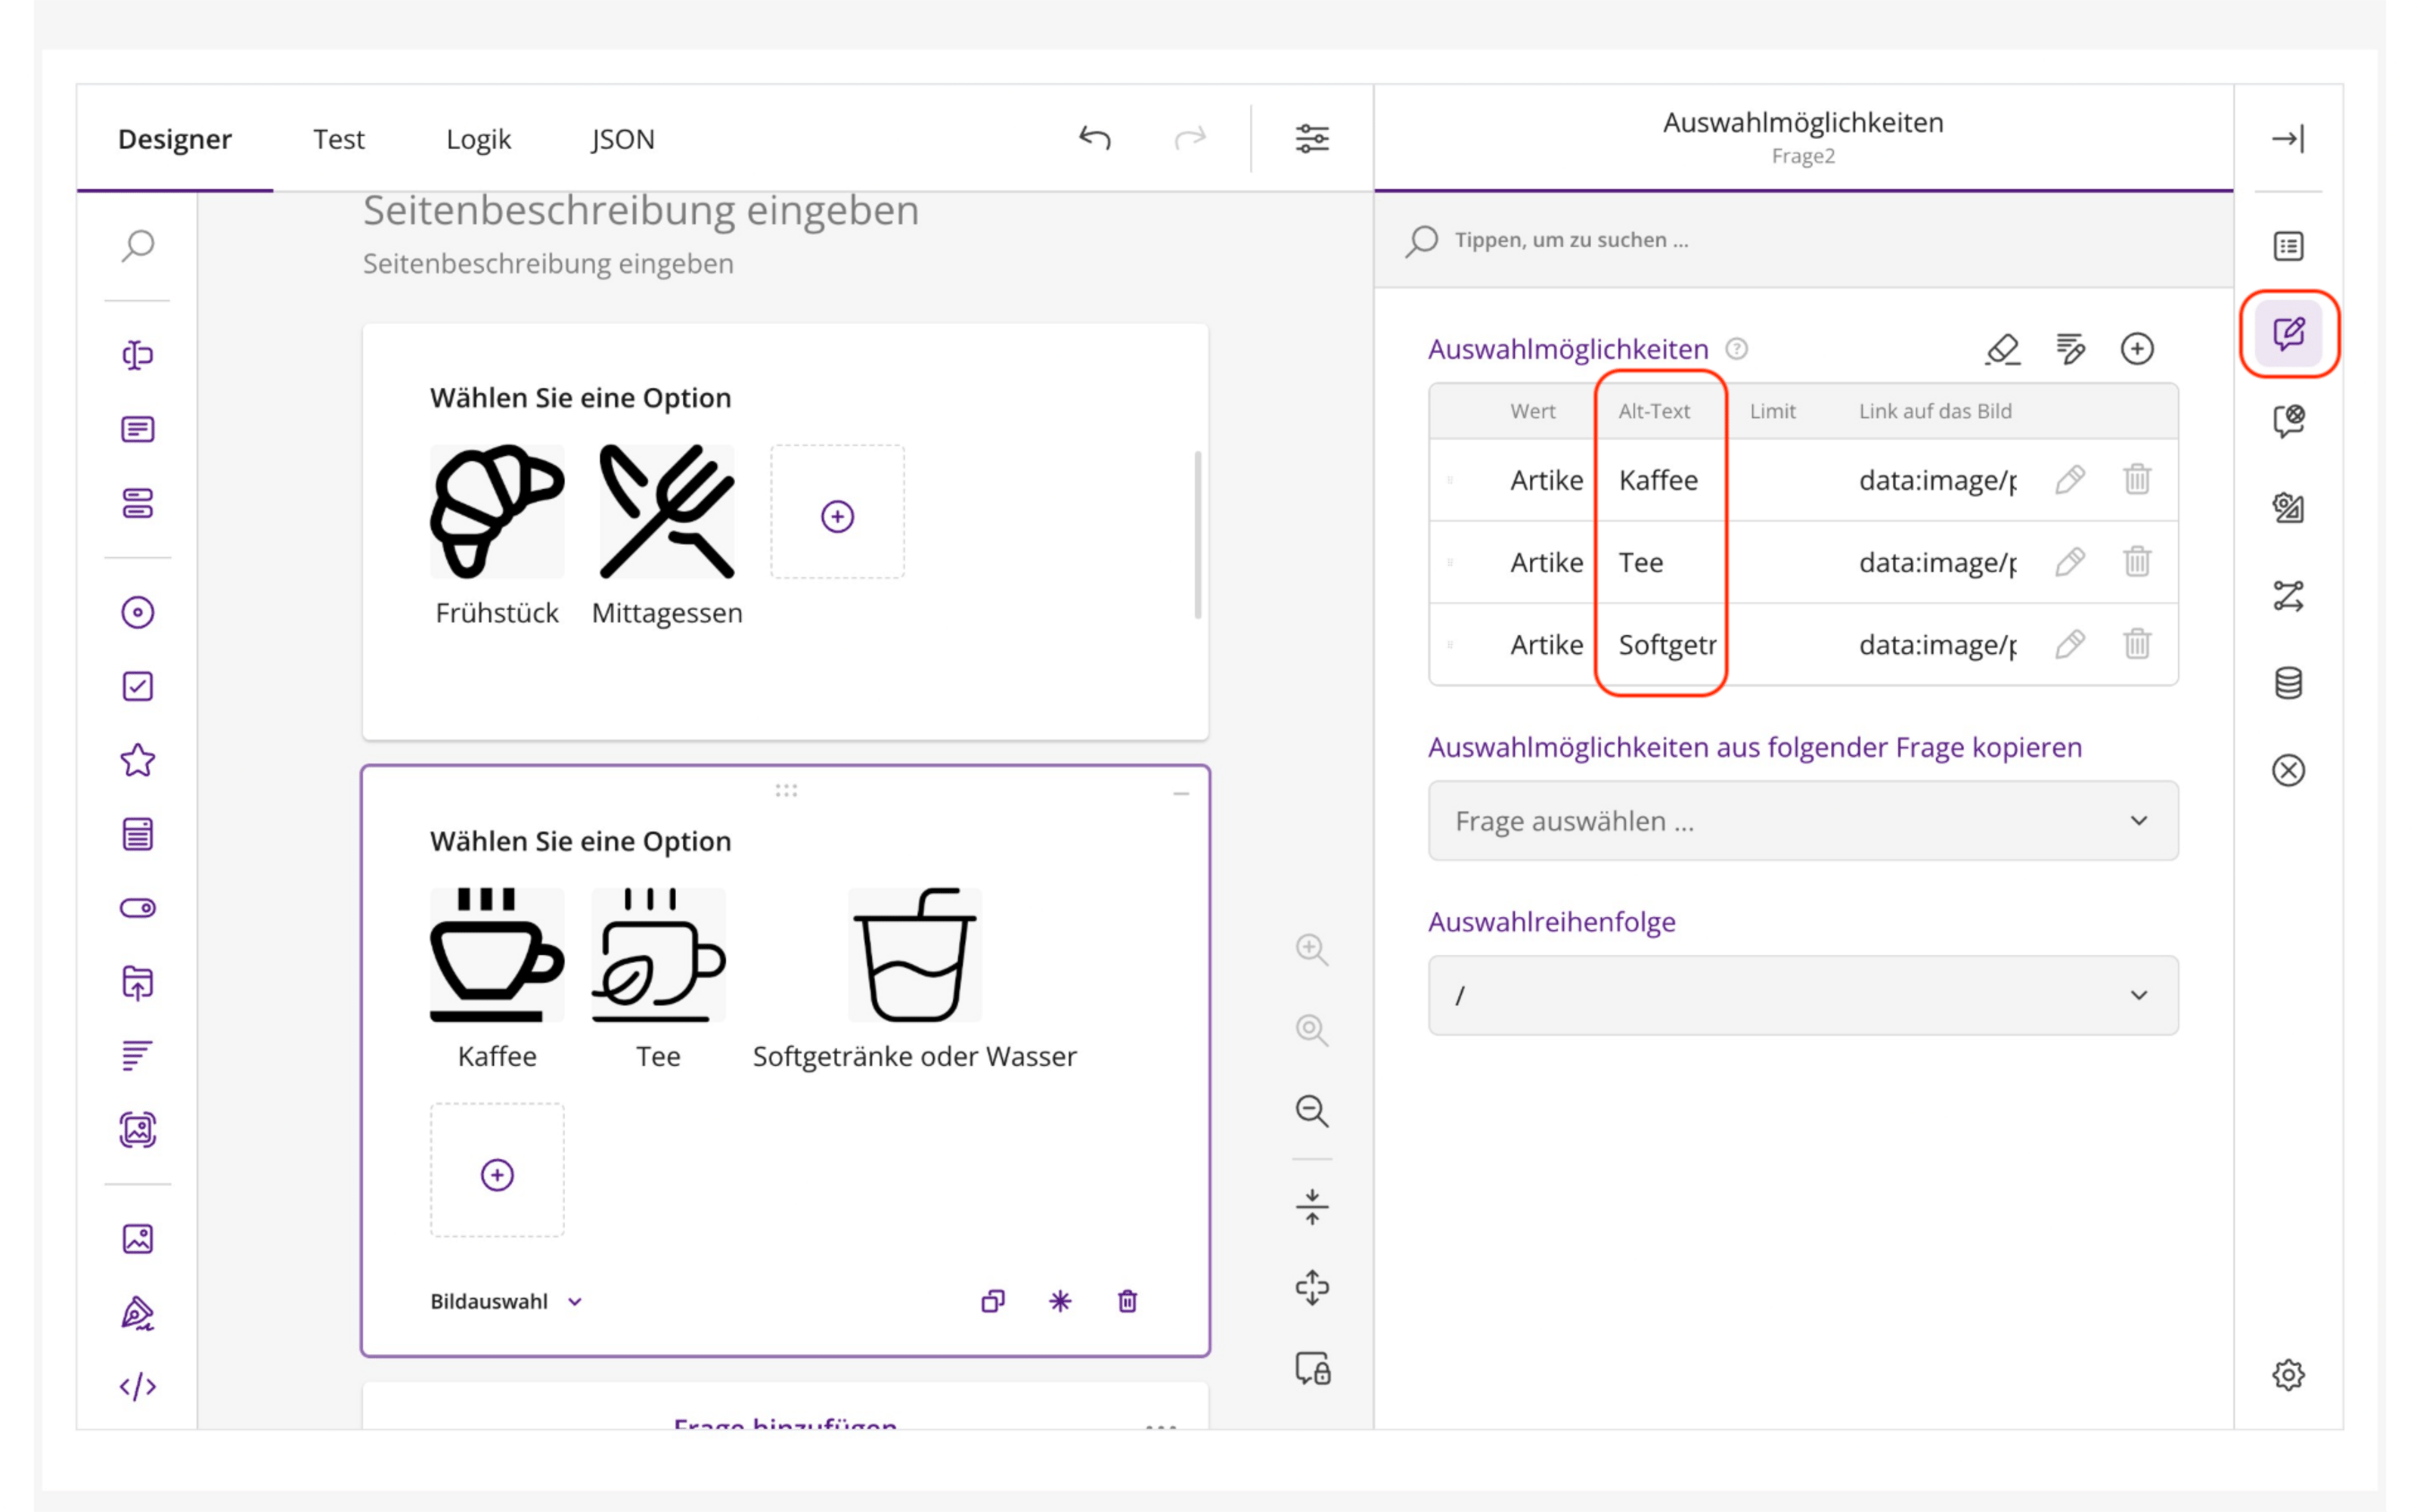Add a boolean toggle question from toolbox
The image size is (2420, 1512).
click(x=138, y=908)
